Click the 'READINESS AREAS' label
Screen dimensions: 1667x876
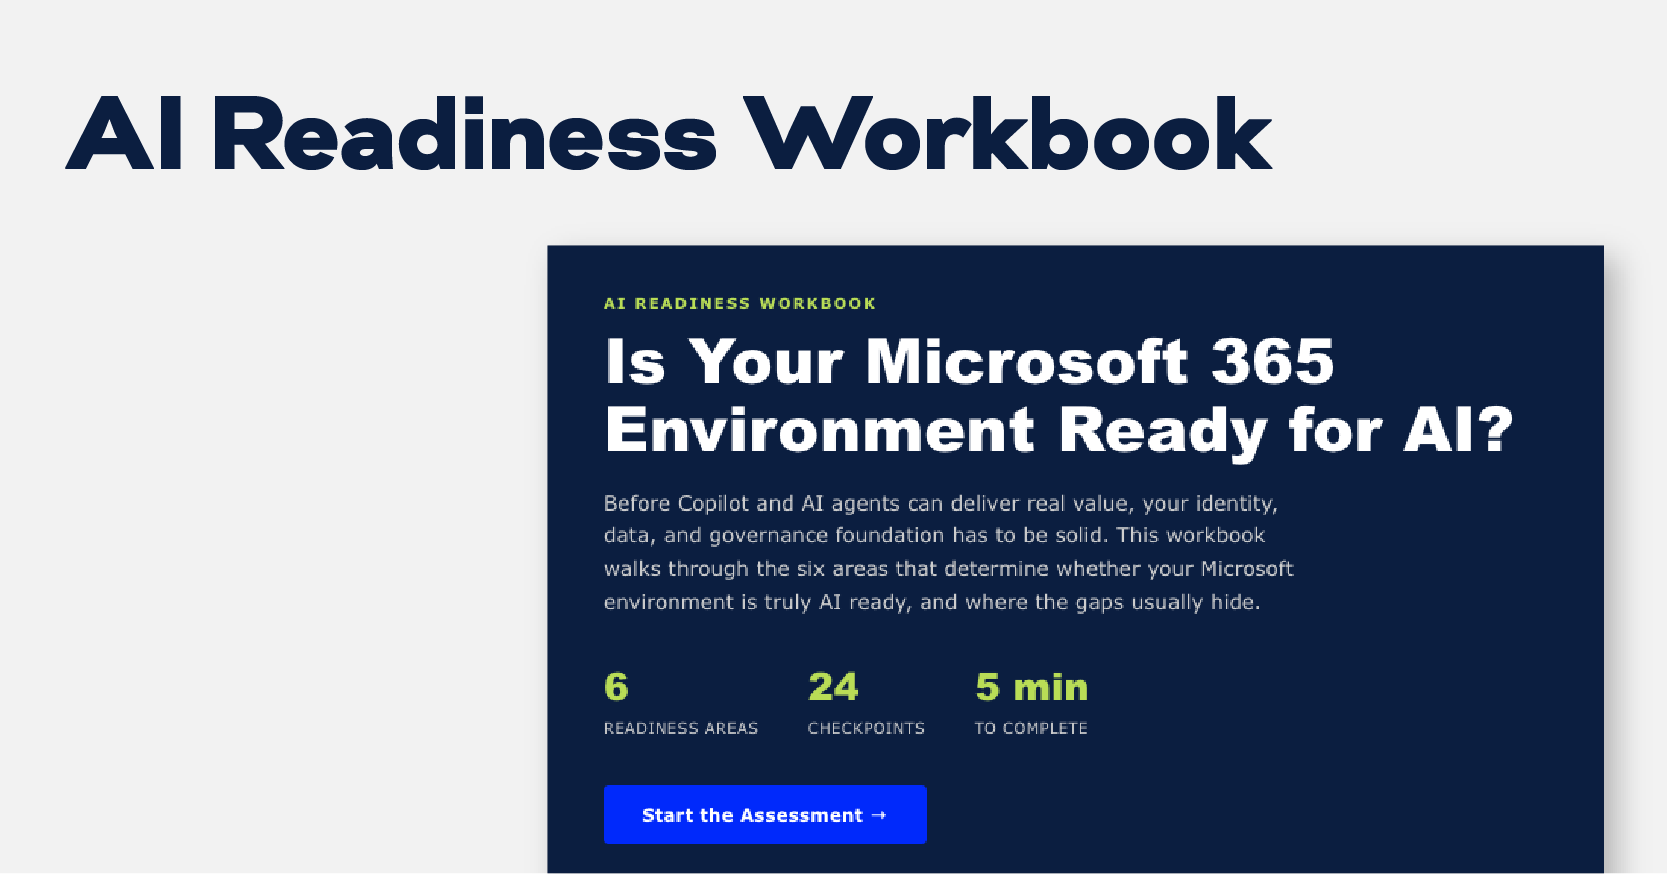pyautogui.click(x=681, y=728)
